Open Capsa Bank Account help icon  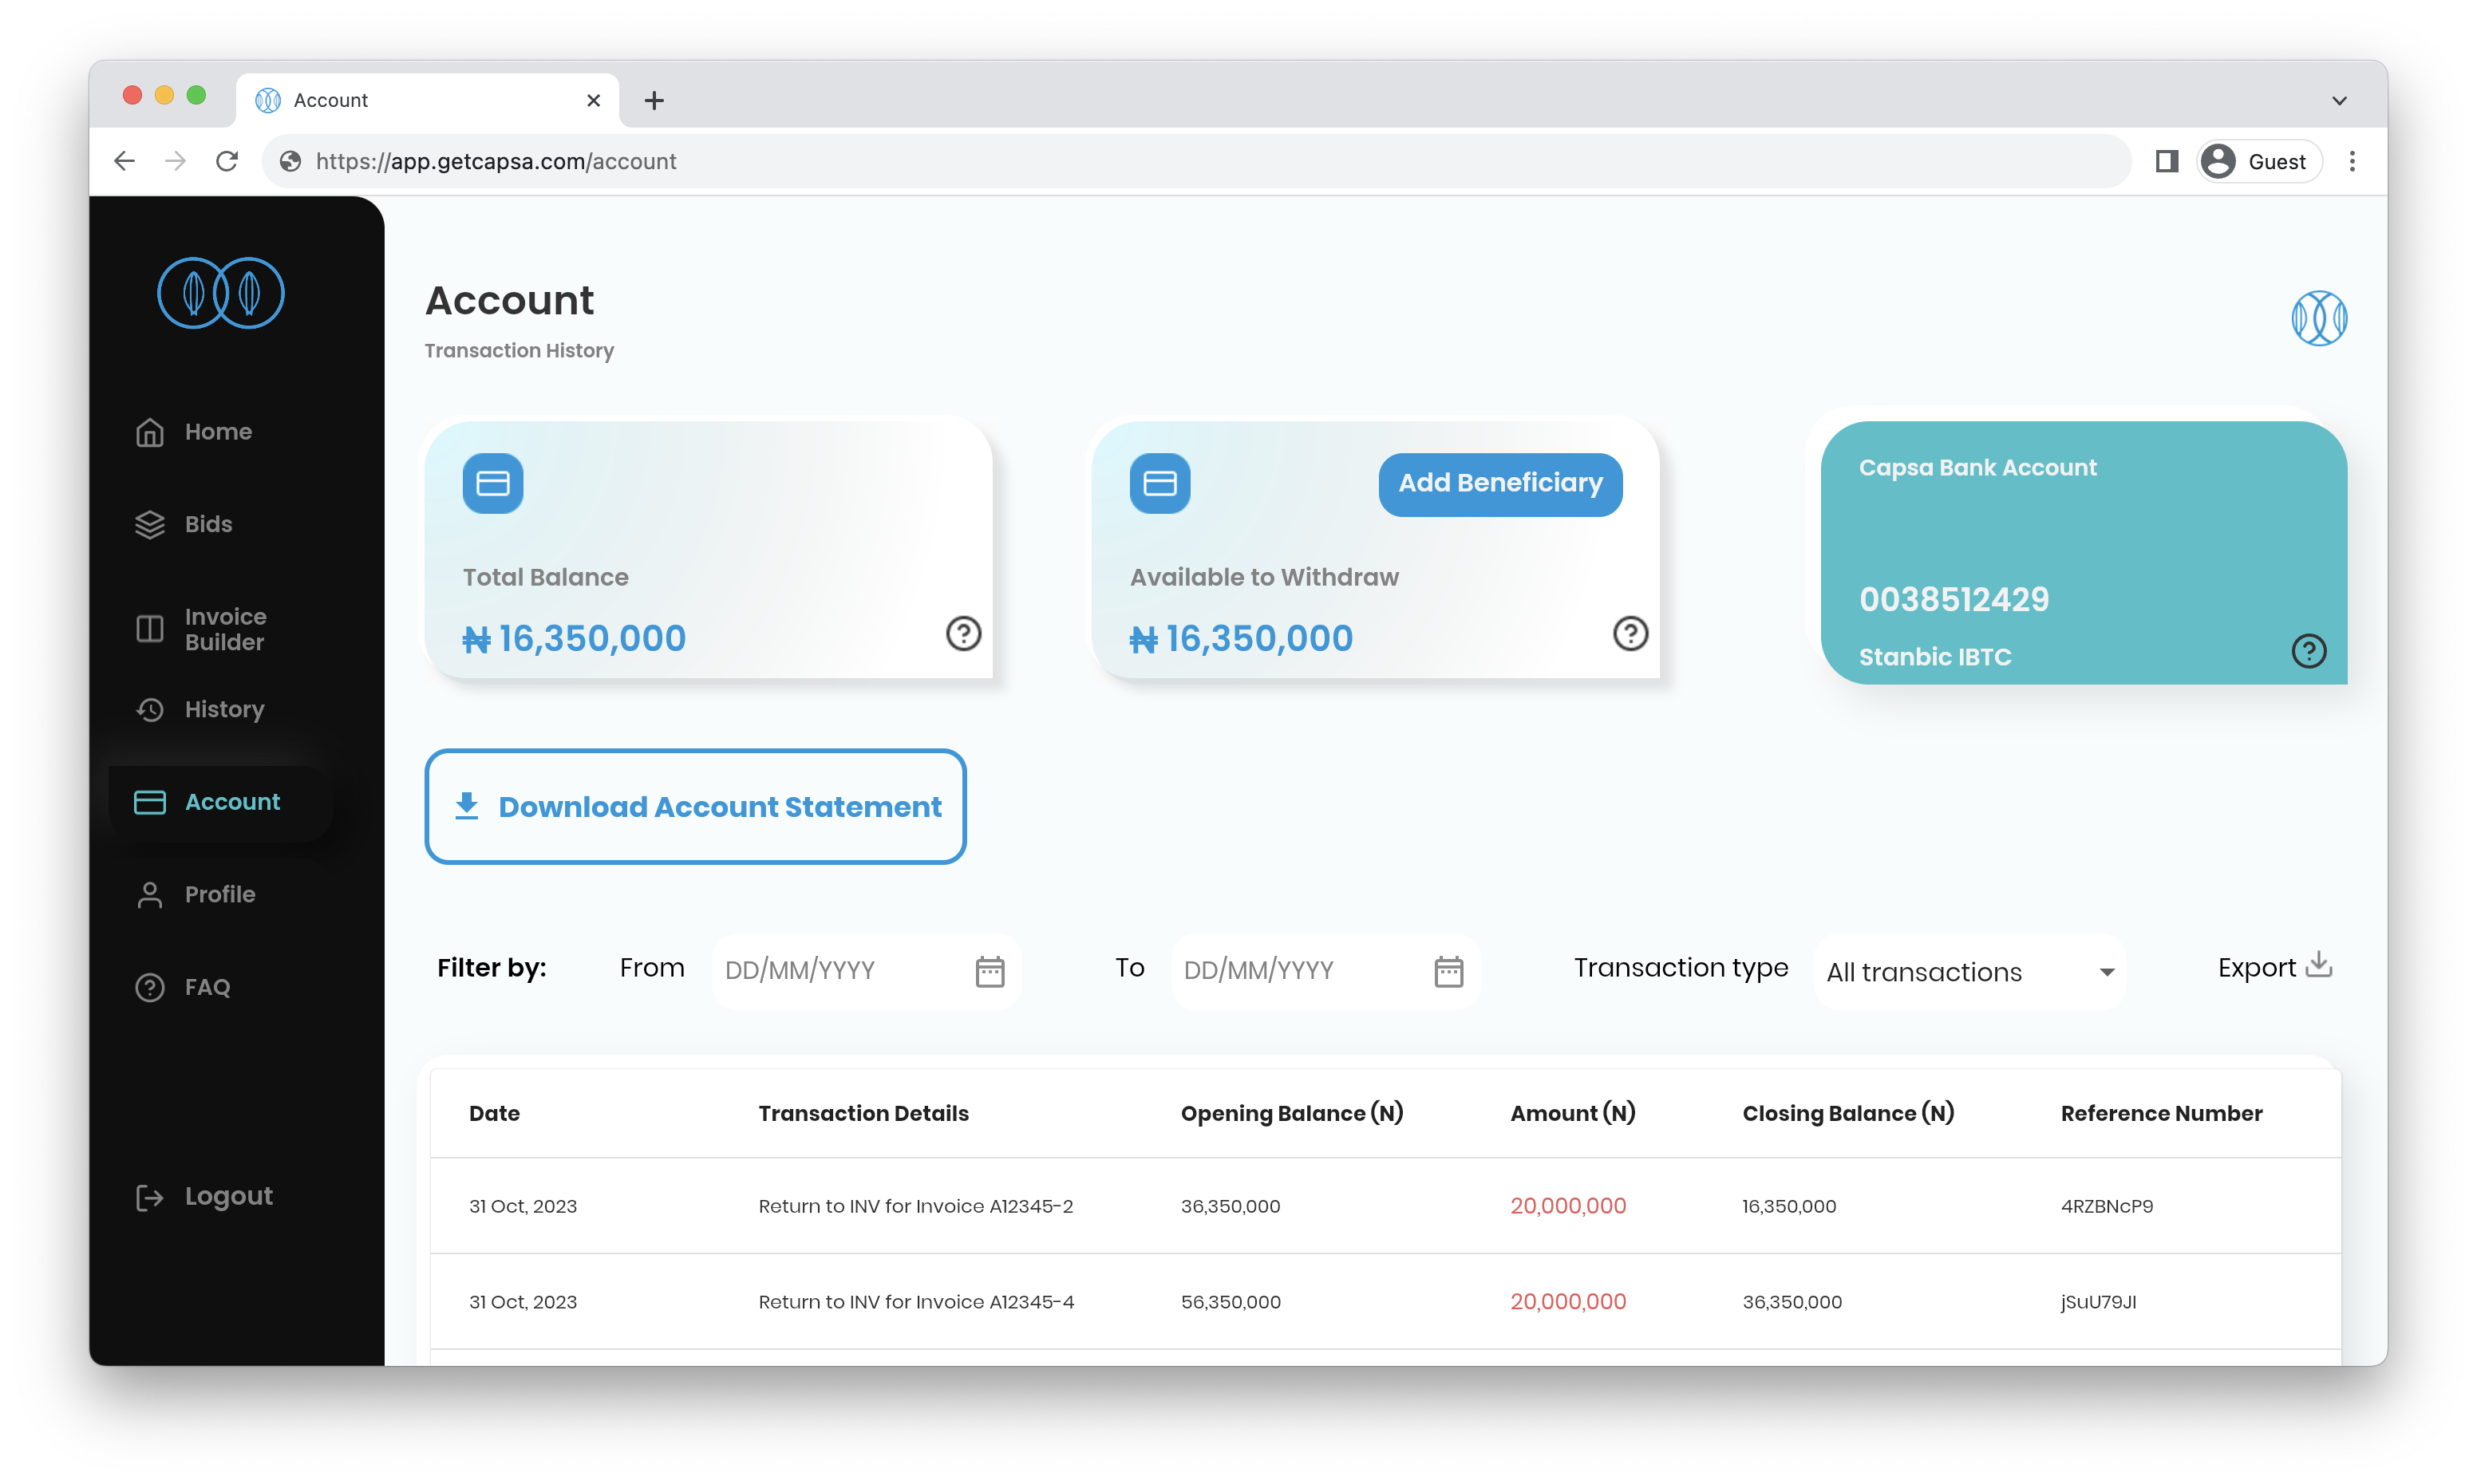[x=2308, y=651]
